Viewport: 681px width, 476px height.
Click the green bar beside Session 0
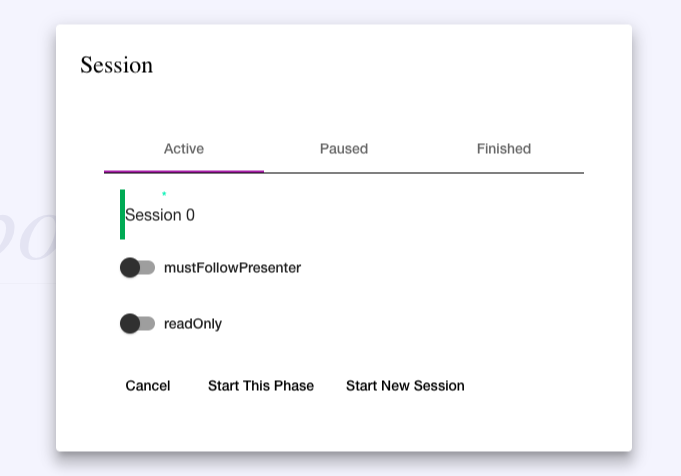click(x=122, y=214)
